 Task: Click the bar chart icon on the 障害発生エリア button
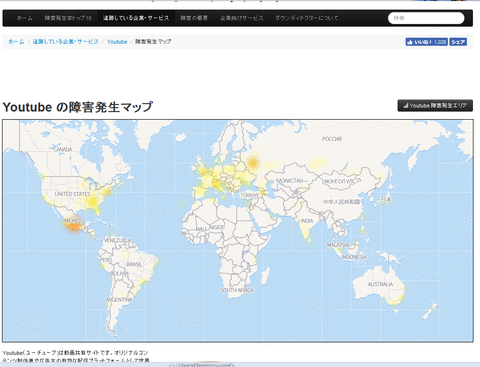click(405, 106)
